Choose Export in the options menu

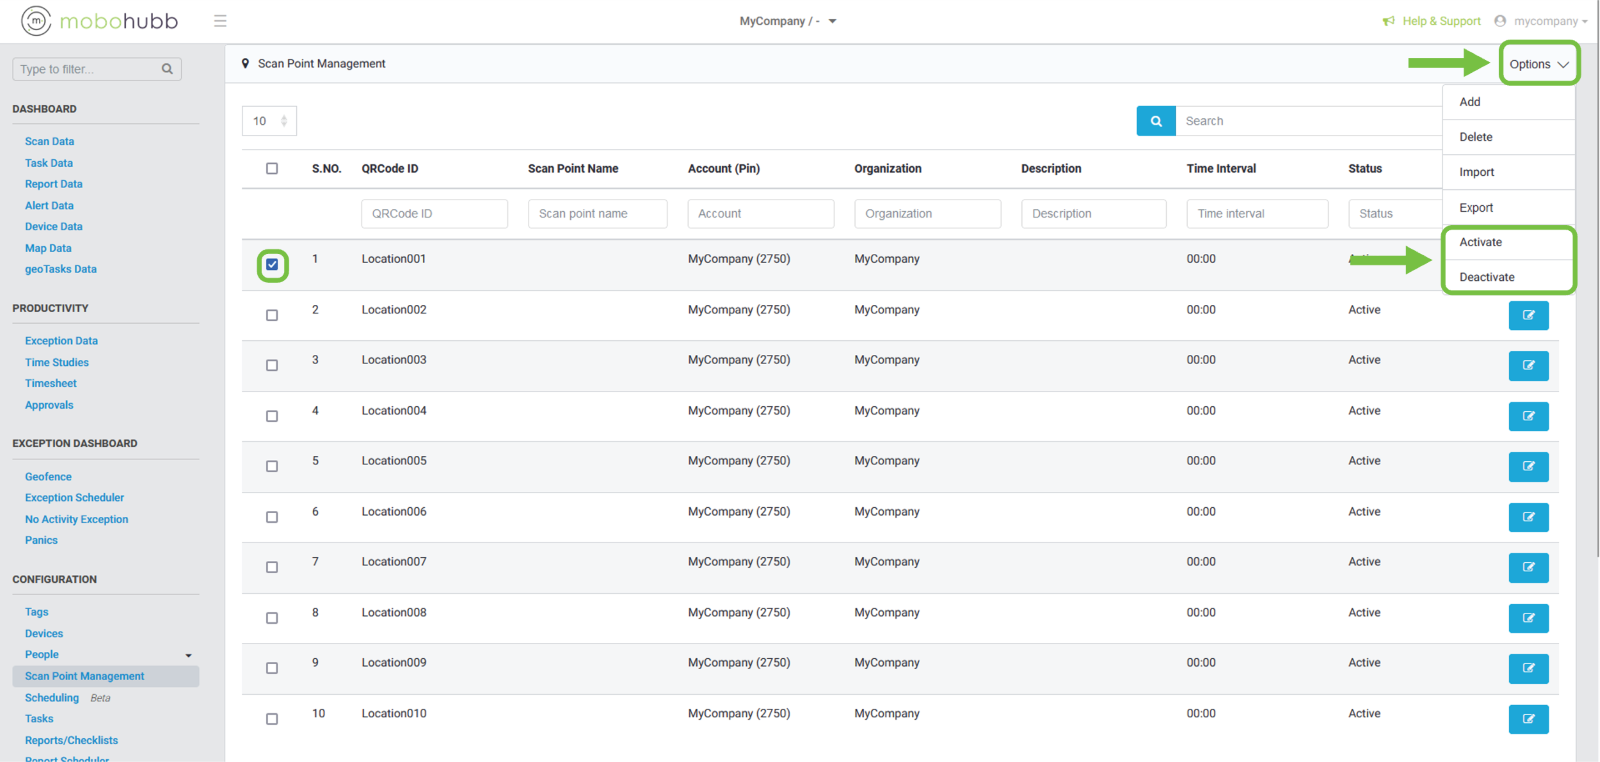click(x=1476, y=208)
